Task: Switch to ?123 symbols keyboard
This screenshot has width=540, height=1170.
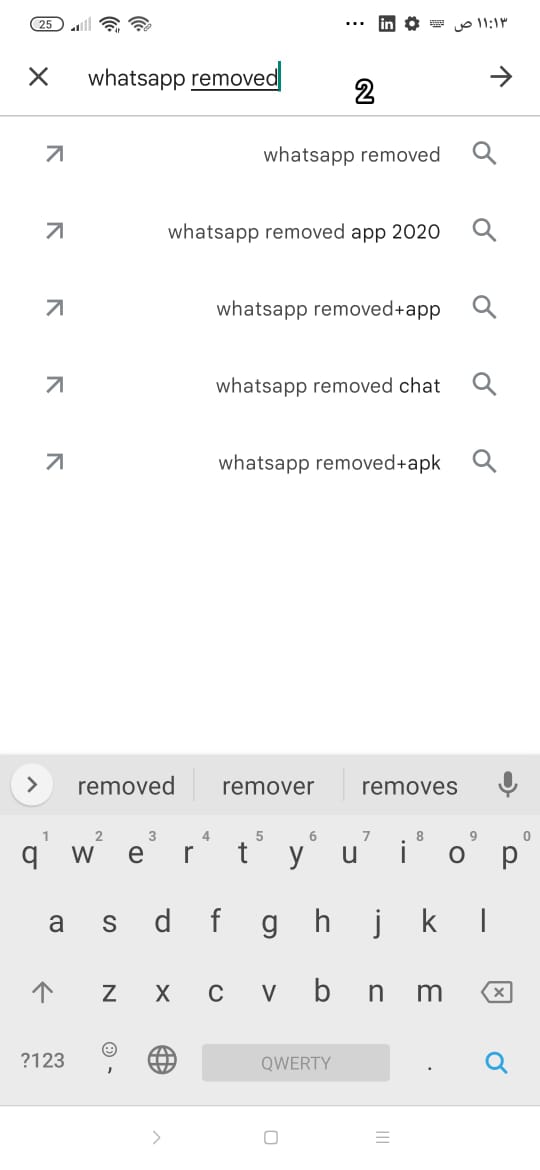Action: coord(43,1060)
